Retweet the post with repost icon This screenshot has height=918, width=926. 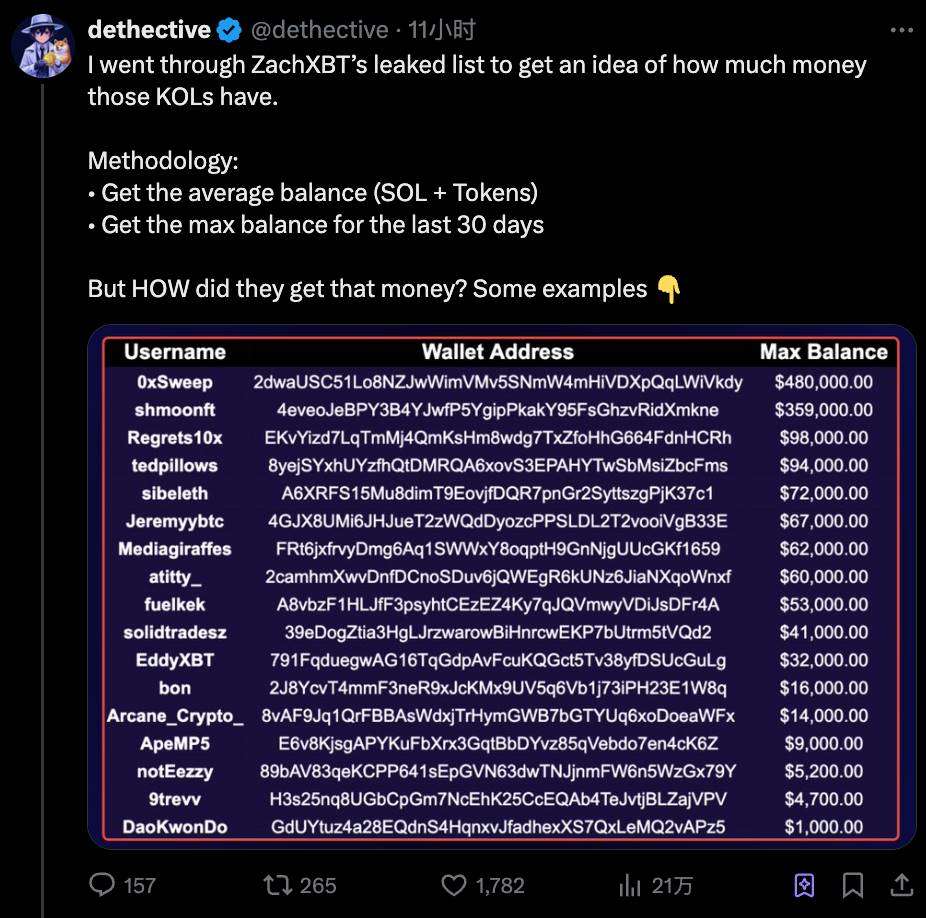click(273, 885)
